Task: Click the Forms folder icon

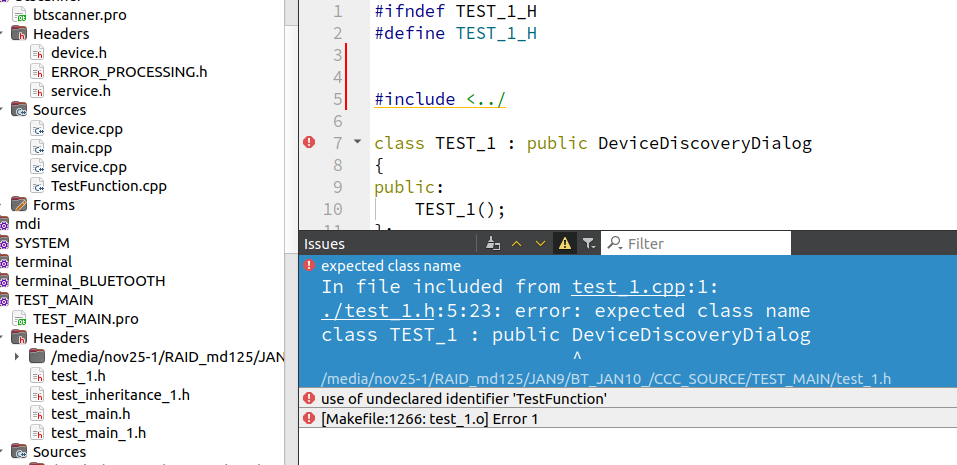Action: (x=19, y=205)
